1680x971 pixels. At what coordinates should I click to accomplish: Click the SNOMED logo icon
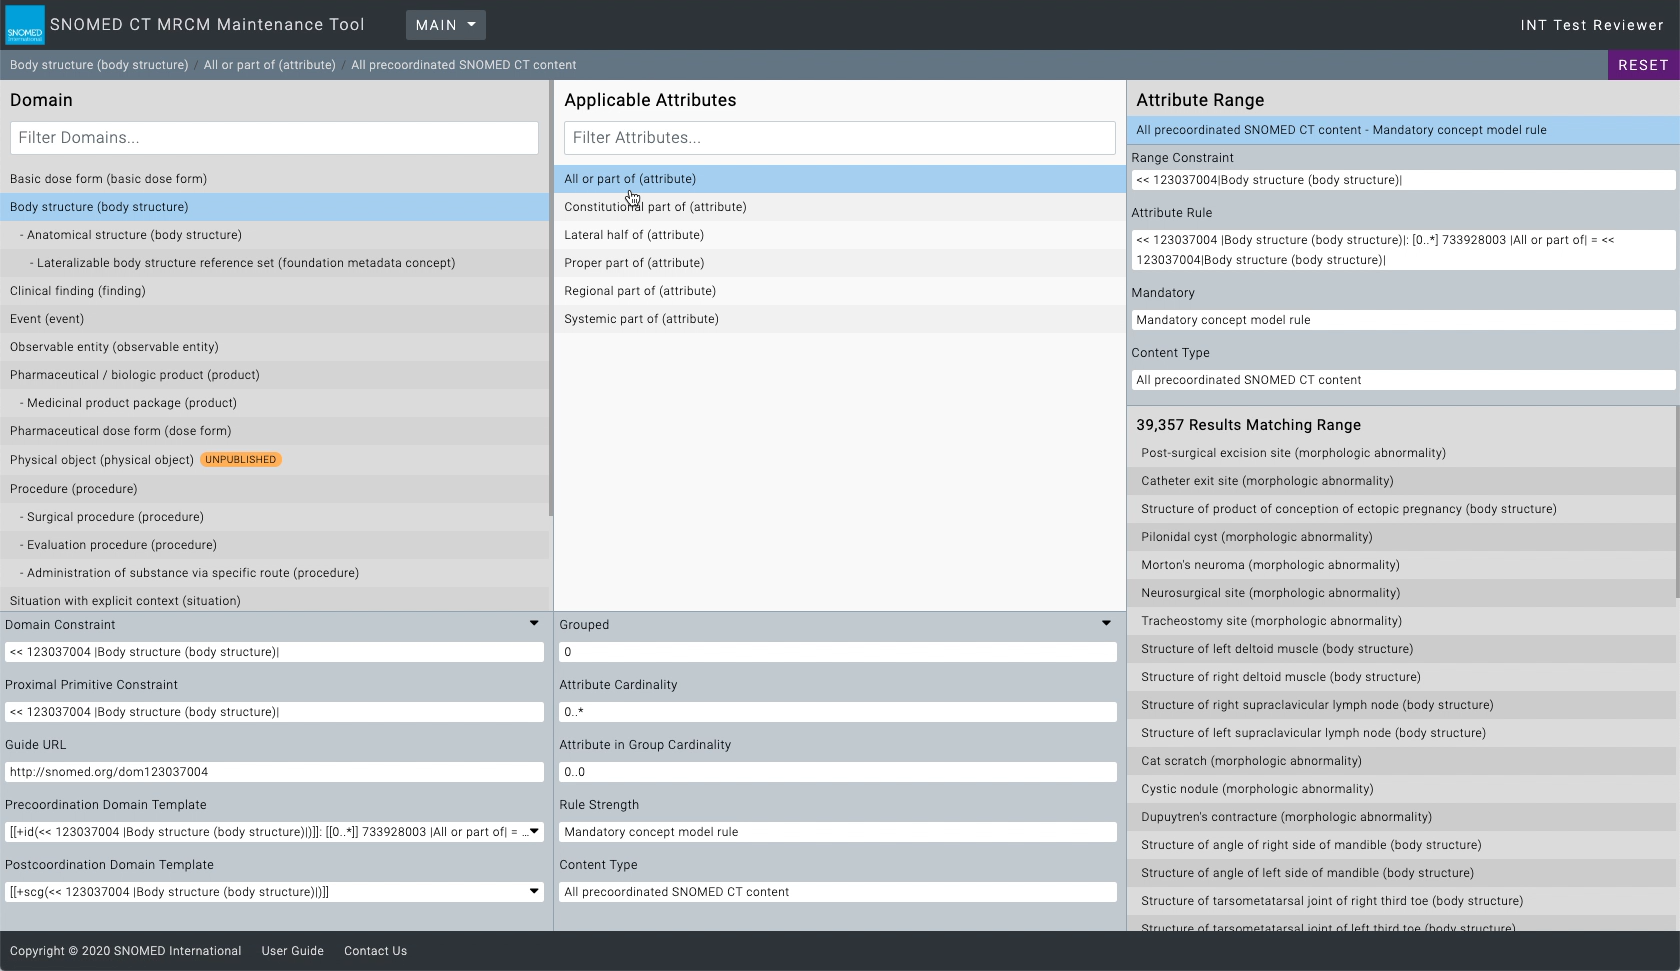point(25,25)
